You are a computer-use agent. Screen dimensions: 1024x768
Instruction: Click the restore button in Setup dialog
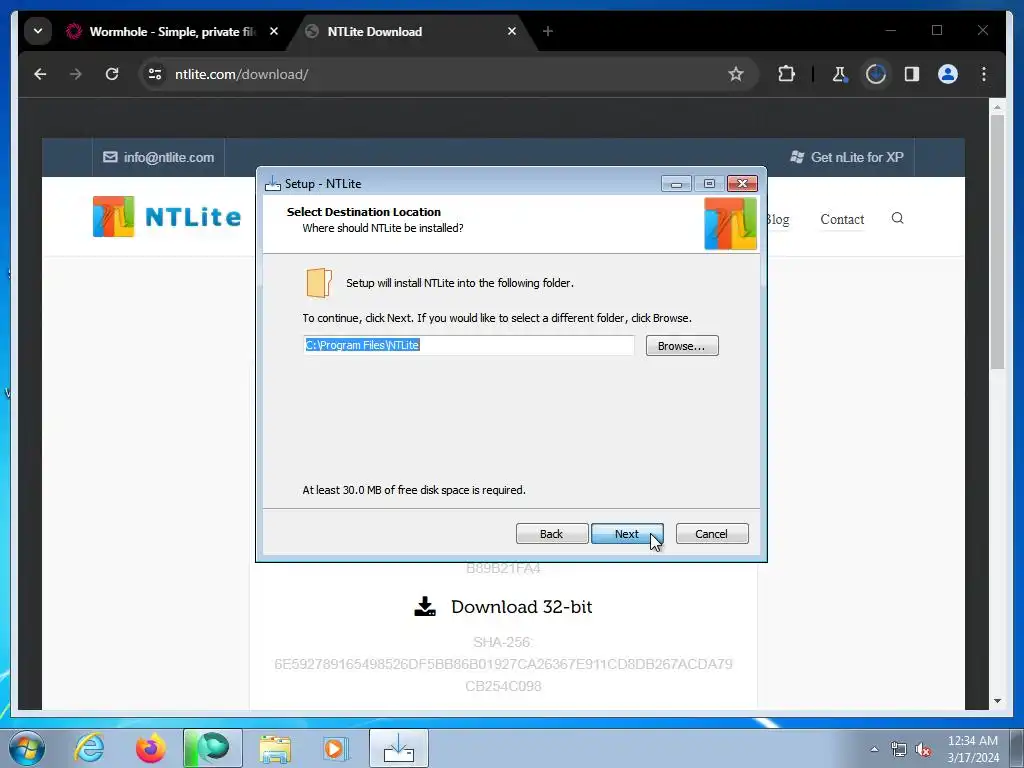click(709, 184)
